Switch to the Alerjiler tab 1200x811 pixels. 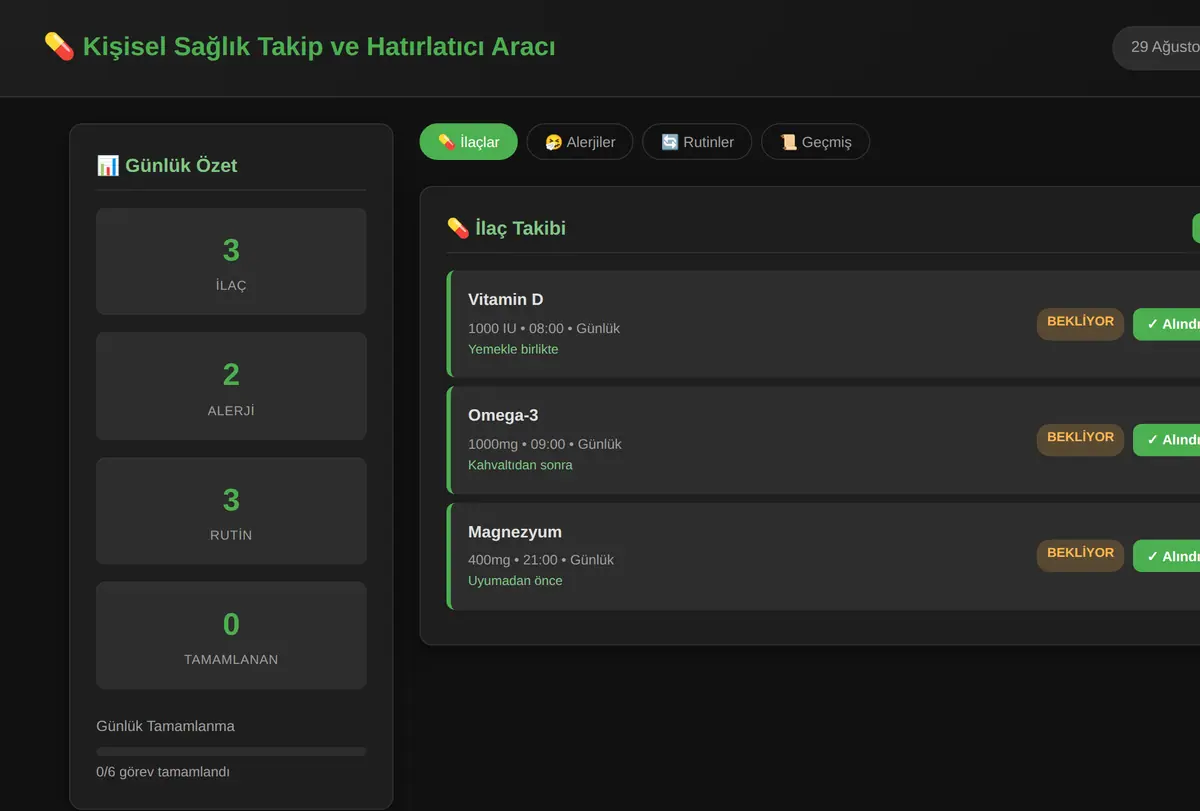click(x=580, y=142)
